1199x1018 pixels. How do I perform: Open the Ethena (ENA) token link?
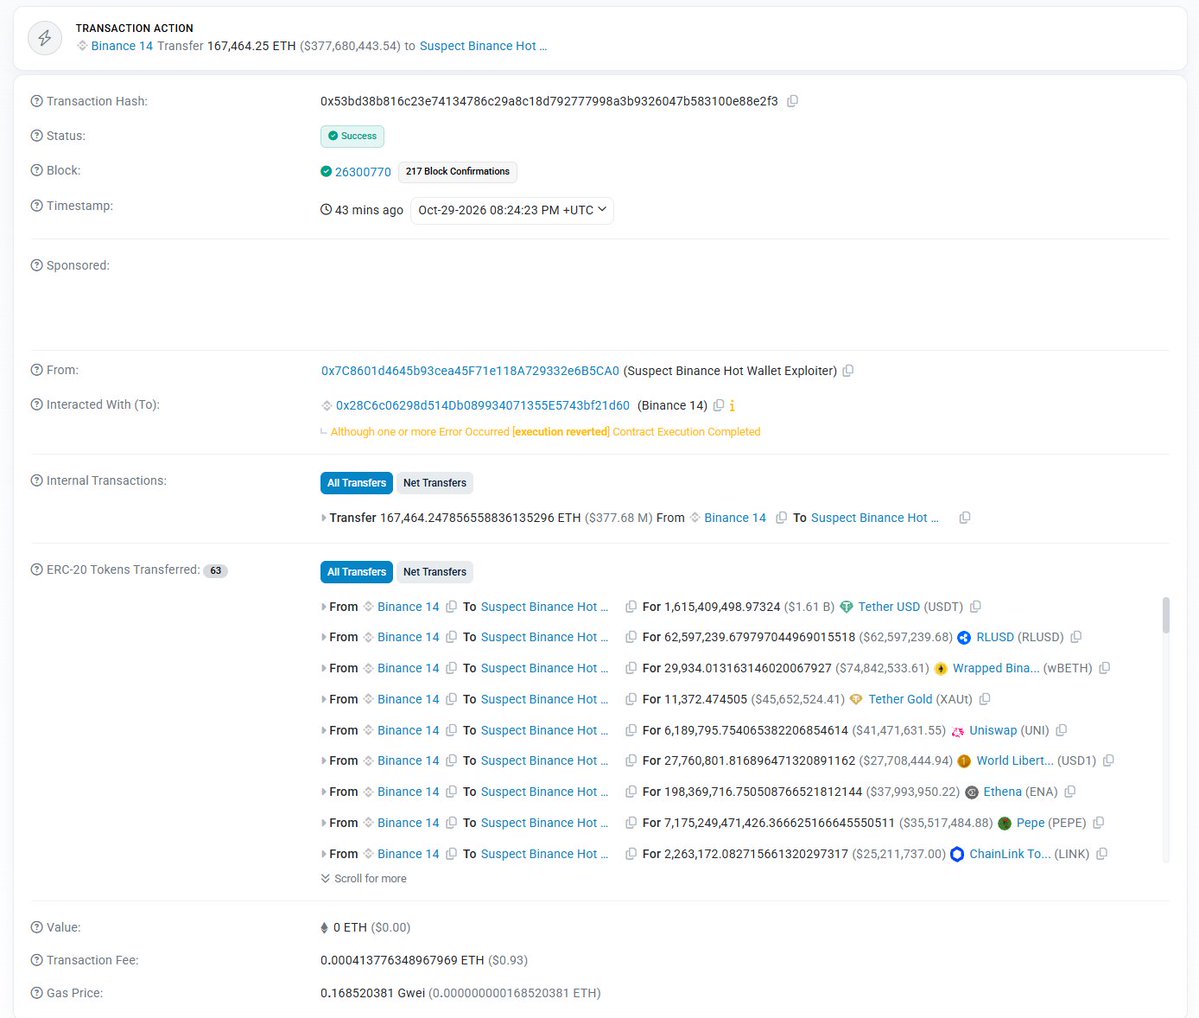[1002, 792]
